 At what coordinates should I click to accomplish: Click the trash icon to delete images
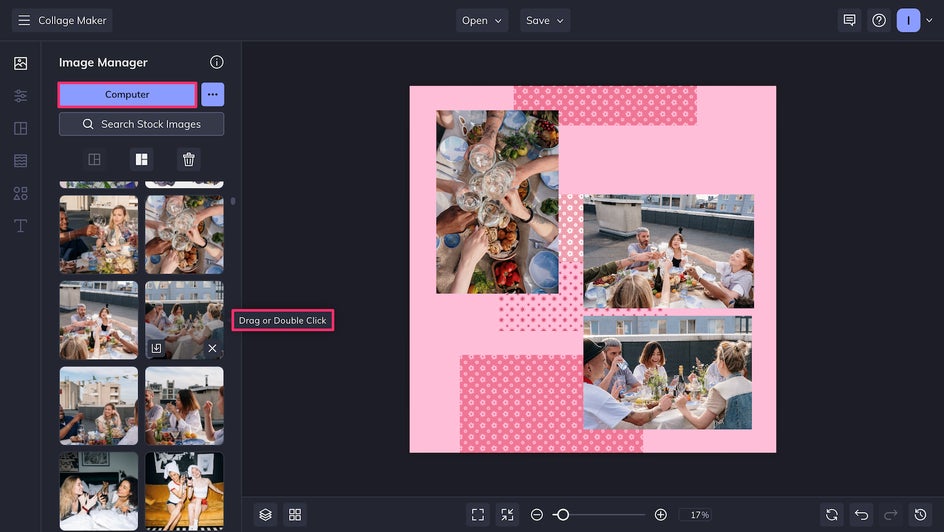[x=188, y=159]
